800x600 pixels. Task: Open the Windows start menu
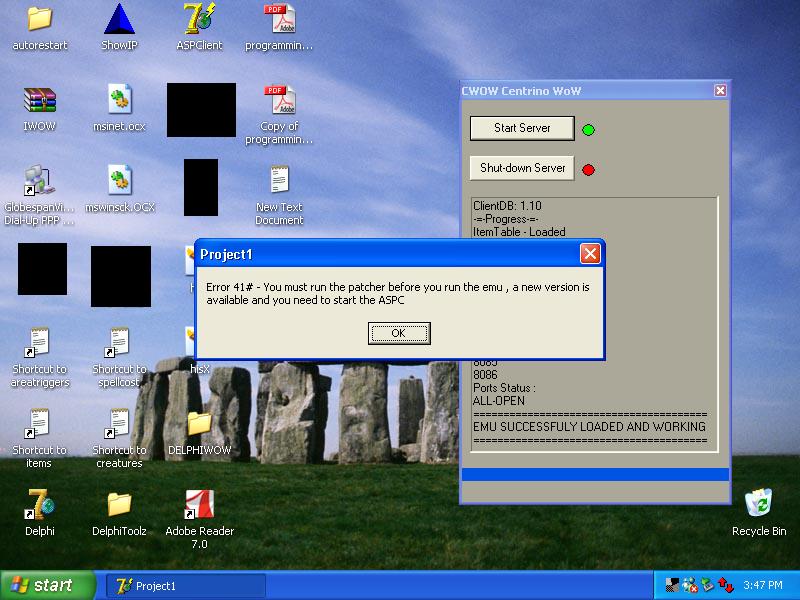click(47, 585)
